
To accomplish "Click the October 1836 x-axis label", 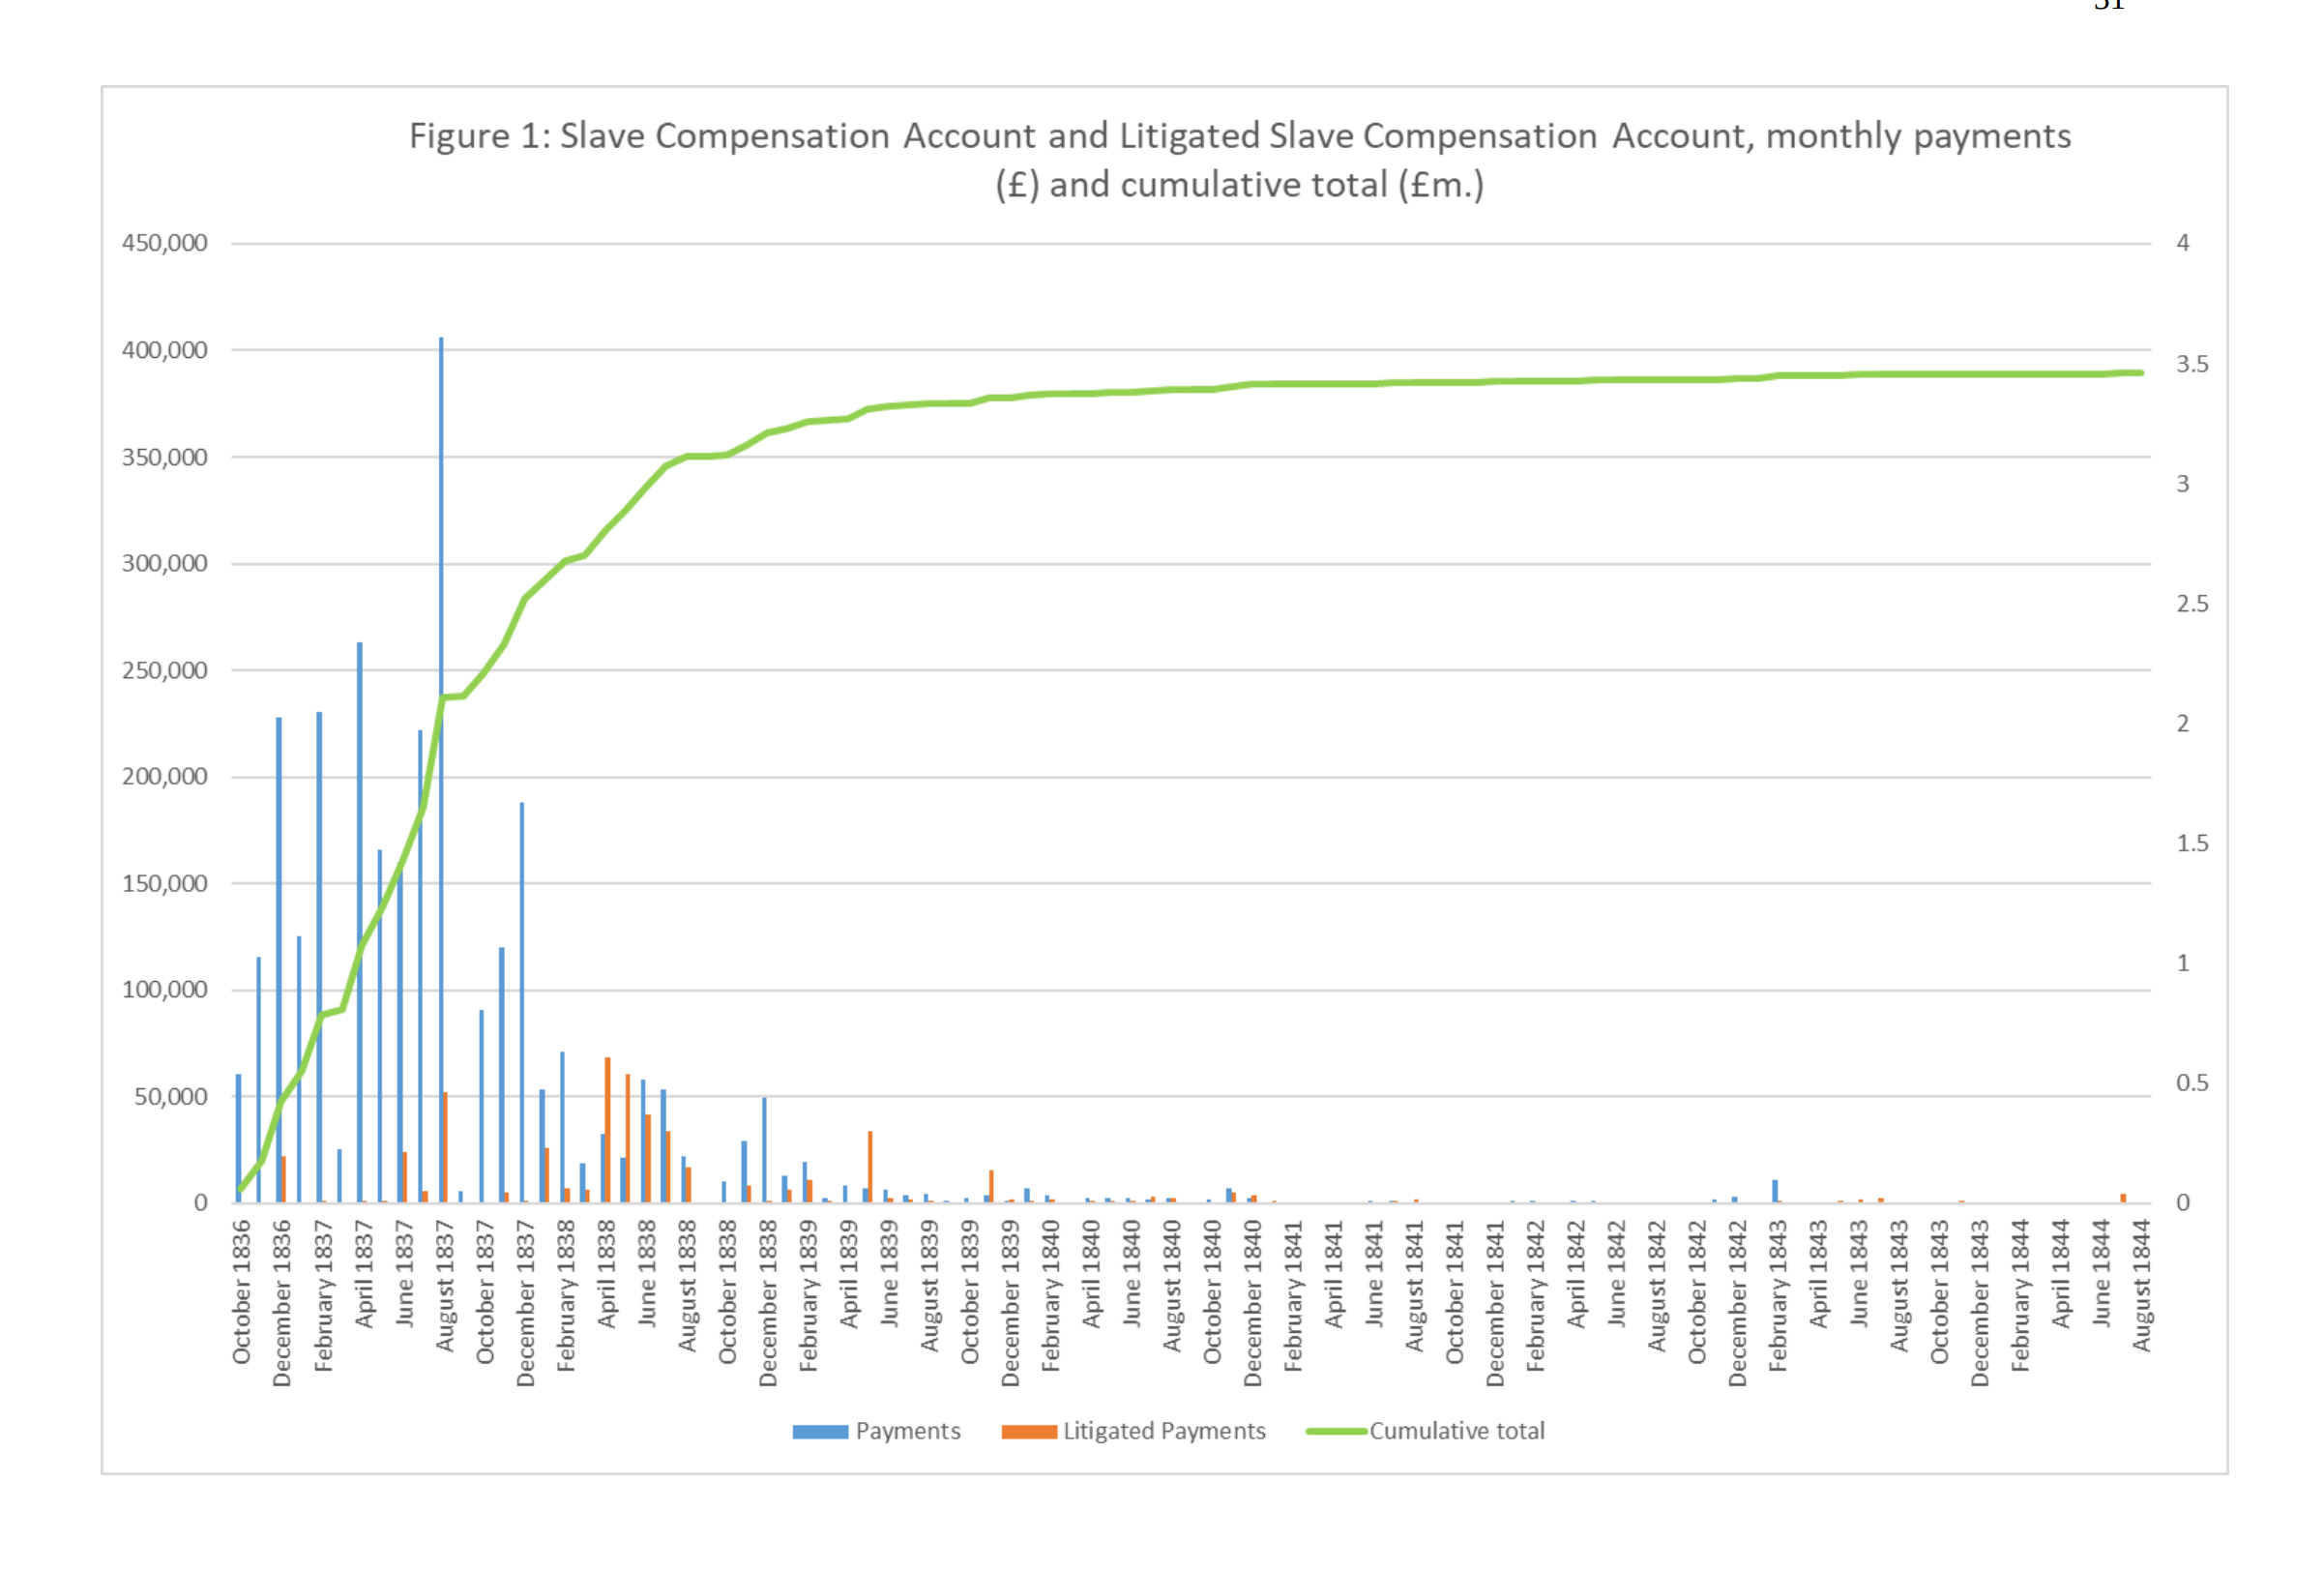I will [242, 1291].
